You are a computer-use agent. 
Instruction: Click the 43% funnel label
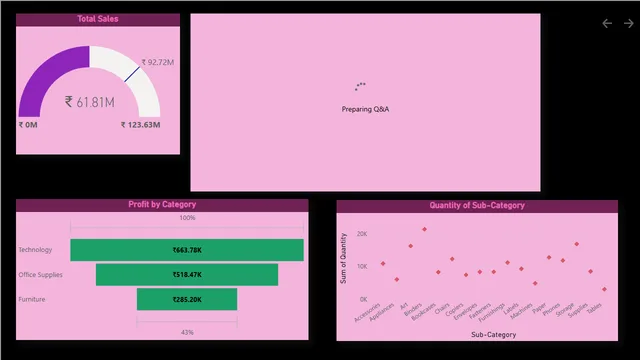click(x=187, y=332)
